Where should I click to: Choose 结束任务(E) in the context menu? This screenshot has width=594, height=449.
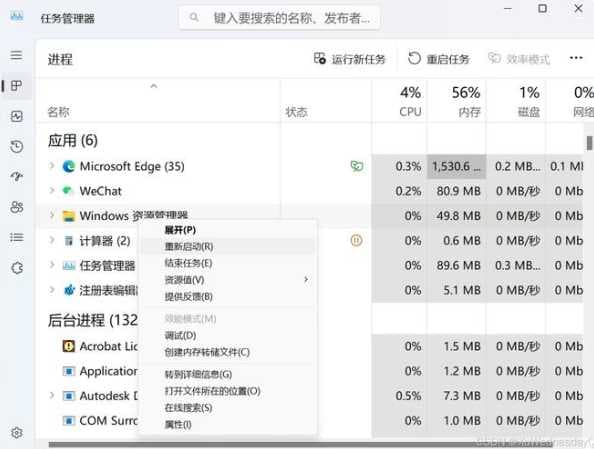point(228,263)
